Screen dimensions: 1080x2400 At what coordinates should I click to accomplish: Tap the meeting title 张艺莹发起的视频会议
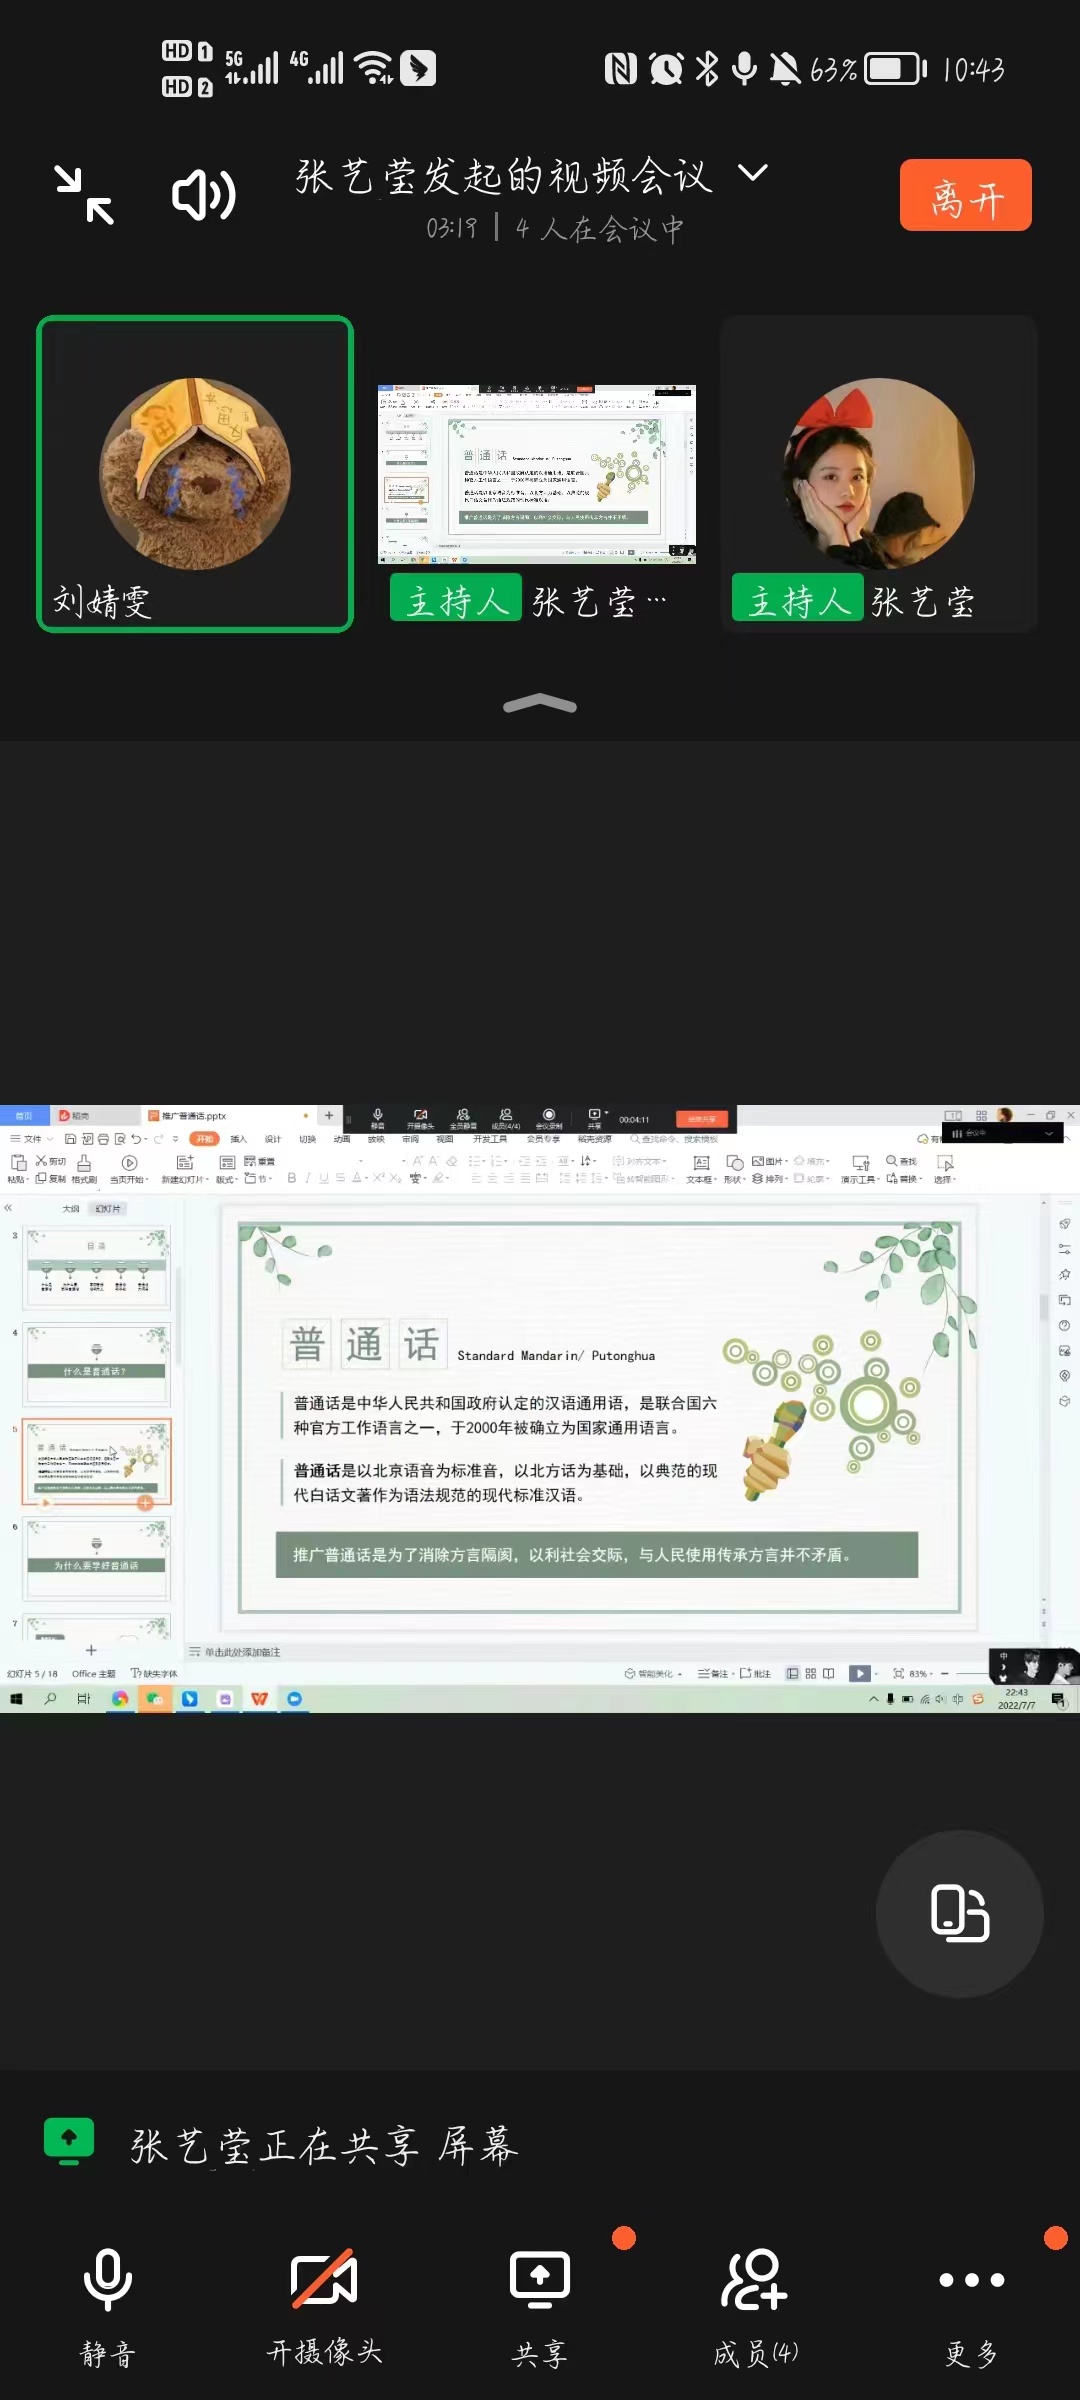(x=504, y=176)
